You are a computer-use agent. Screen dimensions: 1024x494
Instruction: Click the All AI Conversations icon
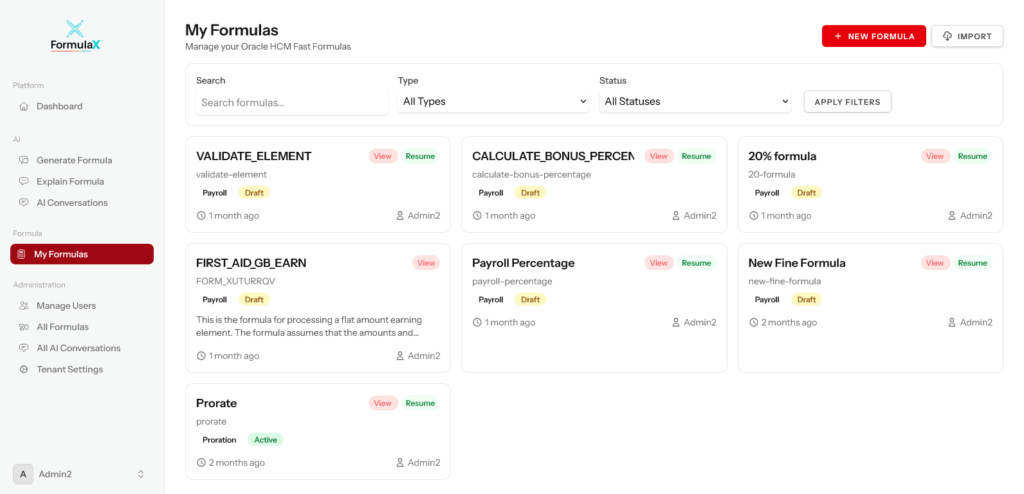[24, 348]
